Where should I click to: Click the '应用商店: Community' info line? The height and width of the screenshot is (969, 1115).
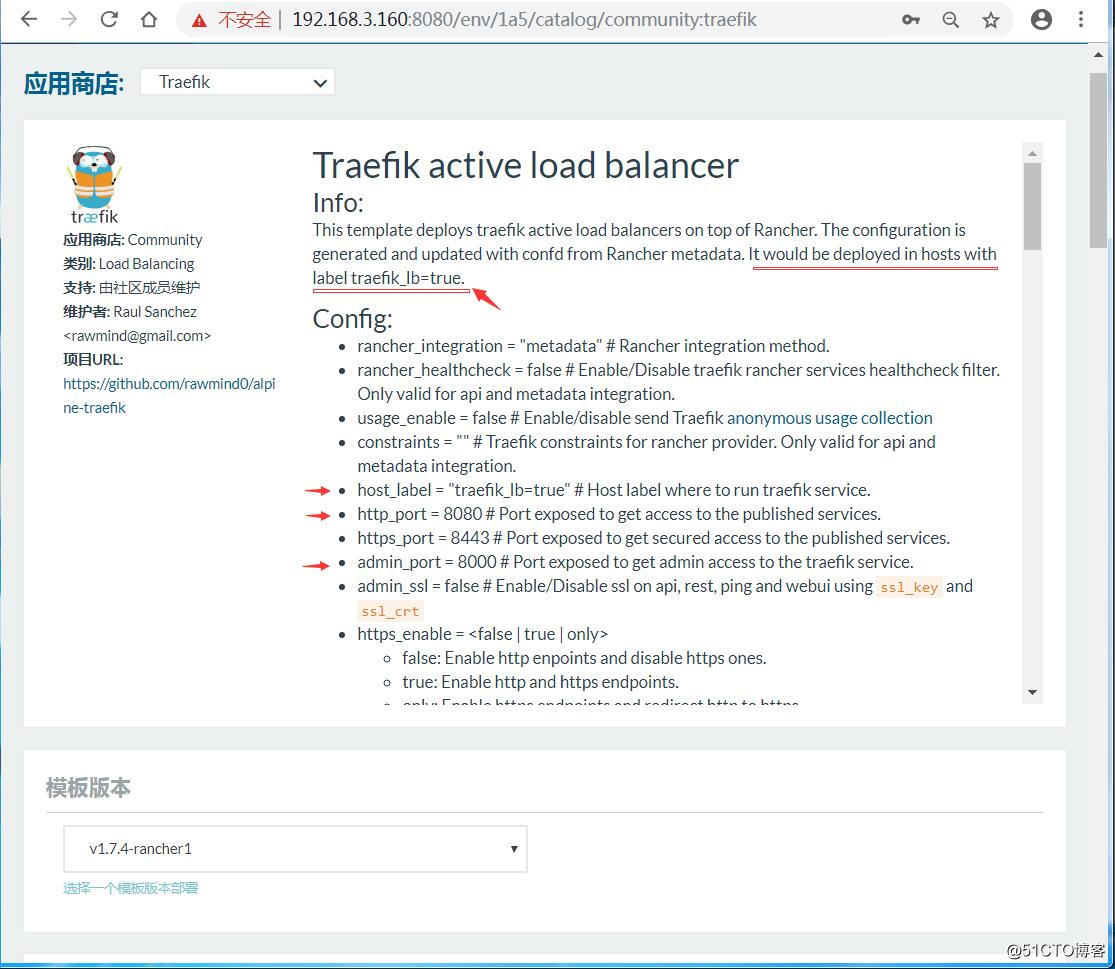tap(133, 240)
